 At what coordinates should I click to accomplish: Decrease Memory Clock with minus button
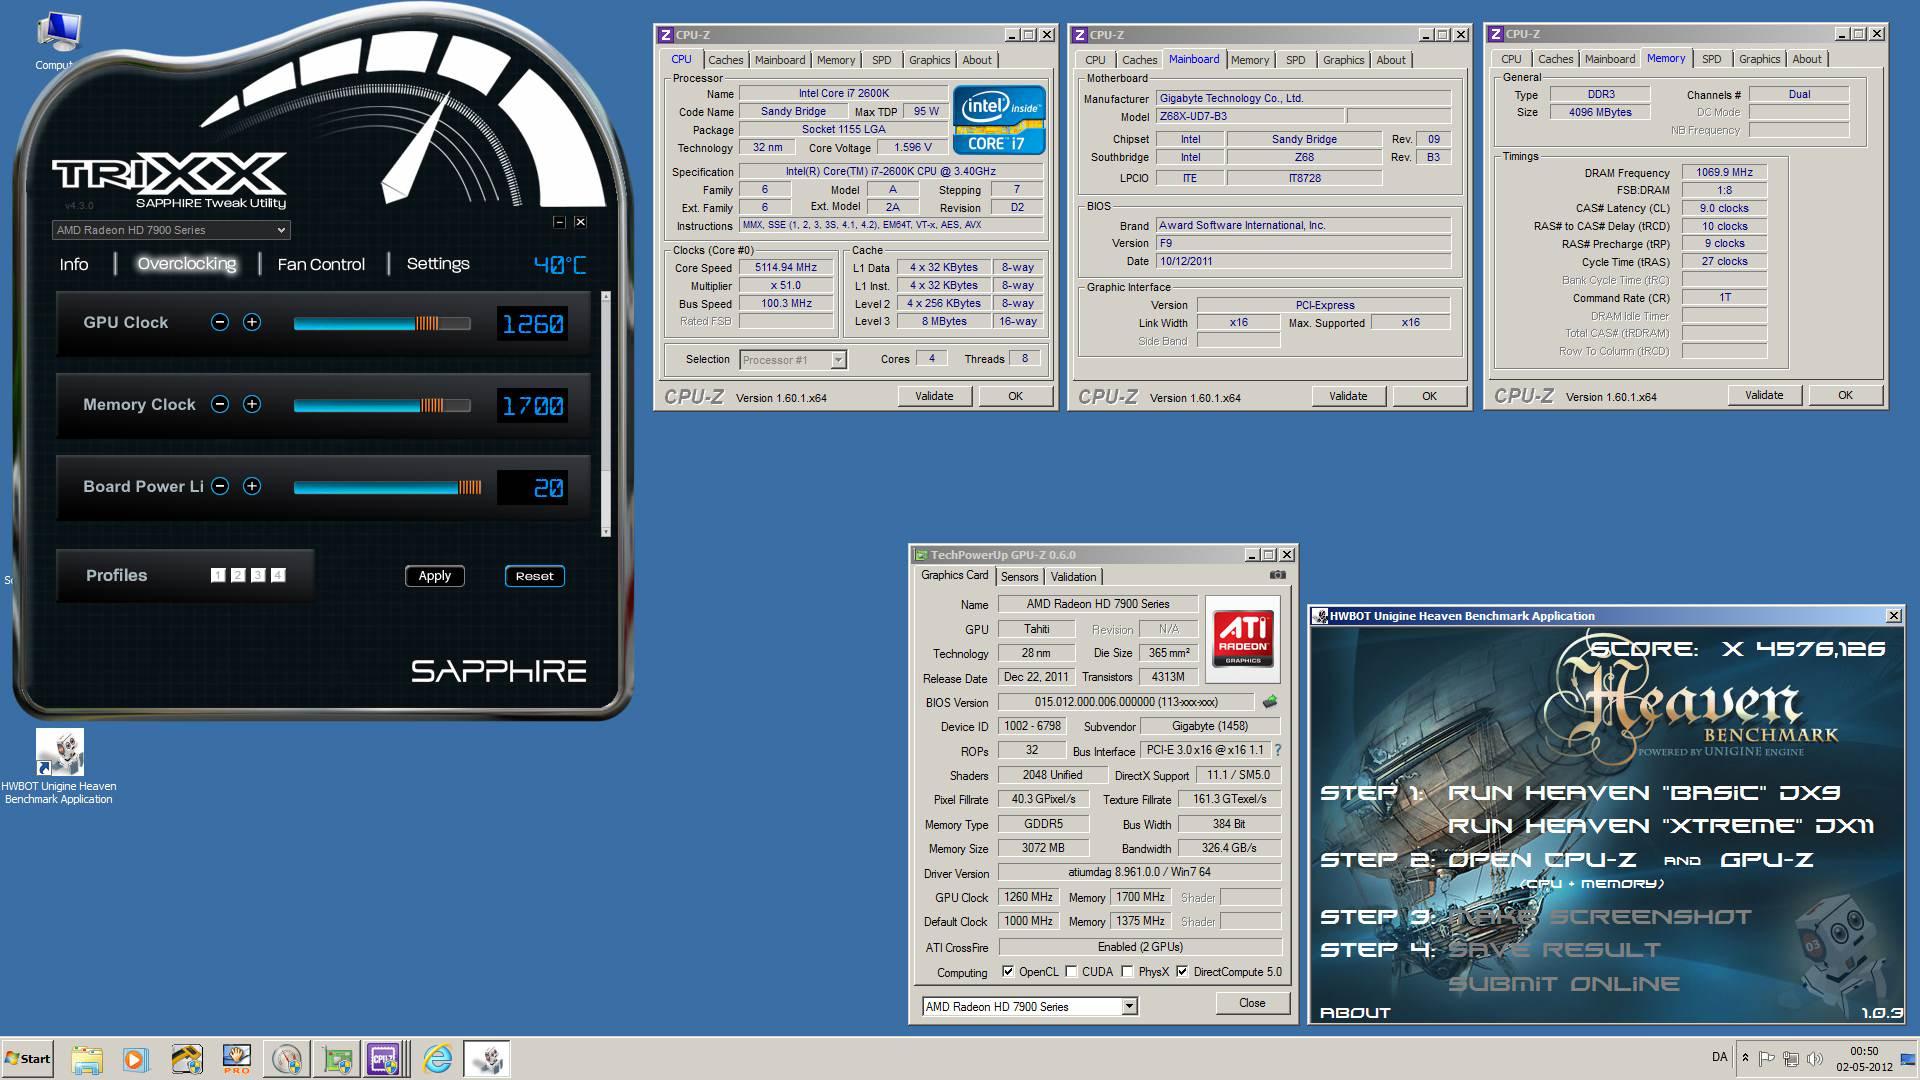coord(220,404)
